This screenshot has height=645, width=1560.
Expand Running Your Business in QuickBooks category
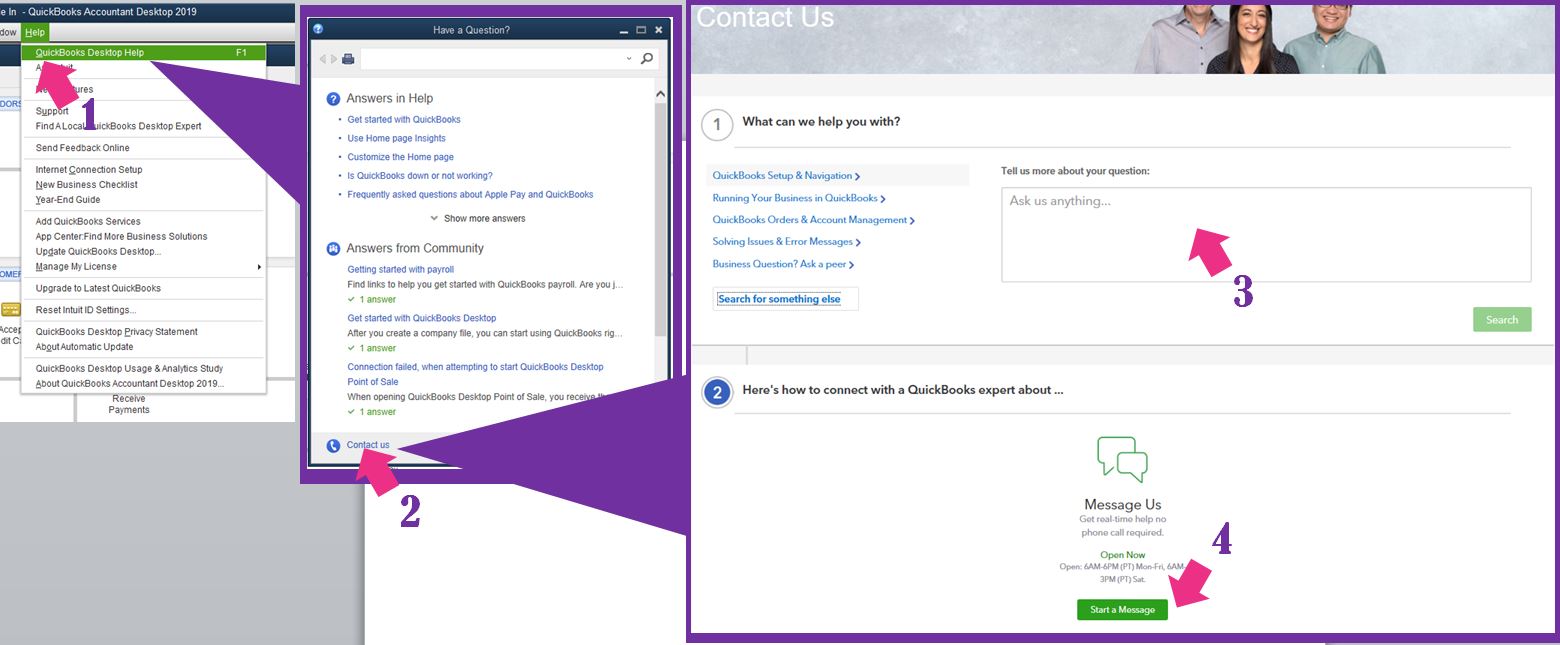(799, 198)
